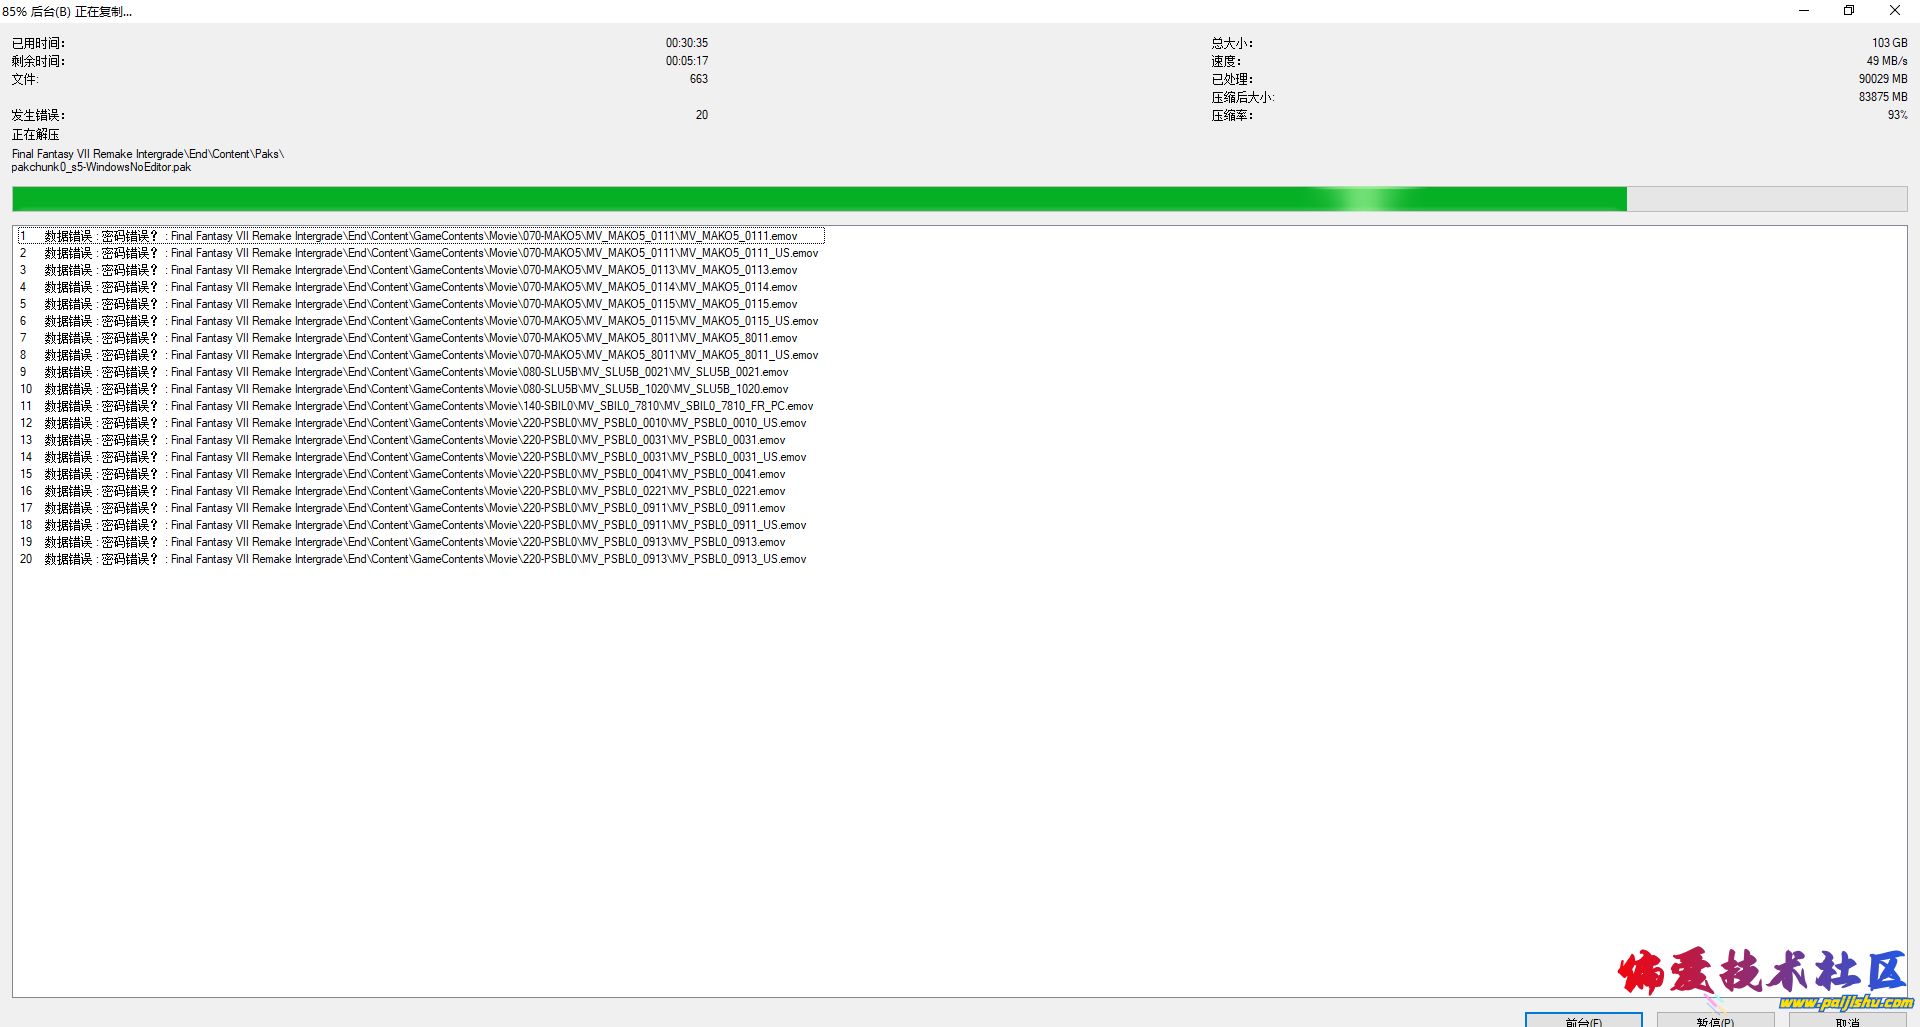Screen dimensions: 1920x1027
Task: Click the minimize icon on the title bar
Action: point(1804,11)
